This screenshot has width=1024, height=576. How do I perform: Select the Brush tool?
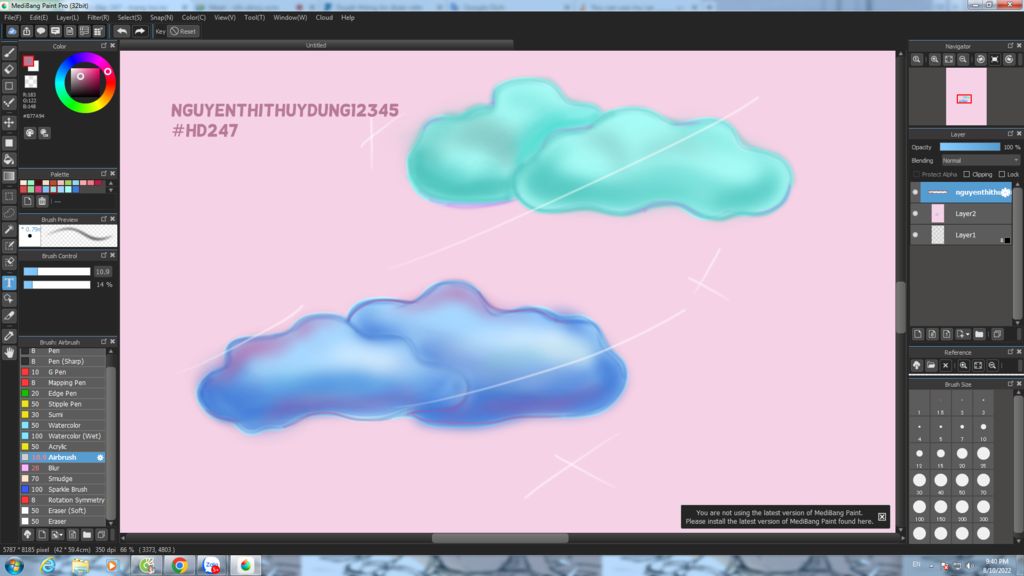click(9, 53)
